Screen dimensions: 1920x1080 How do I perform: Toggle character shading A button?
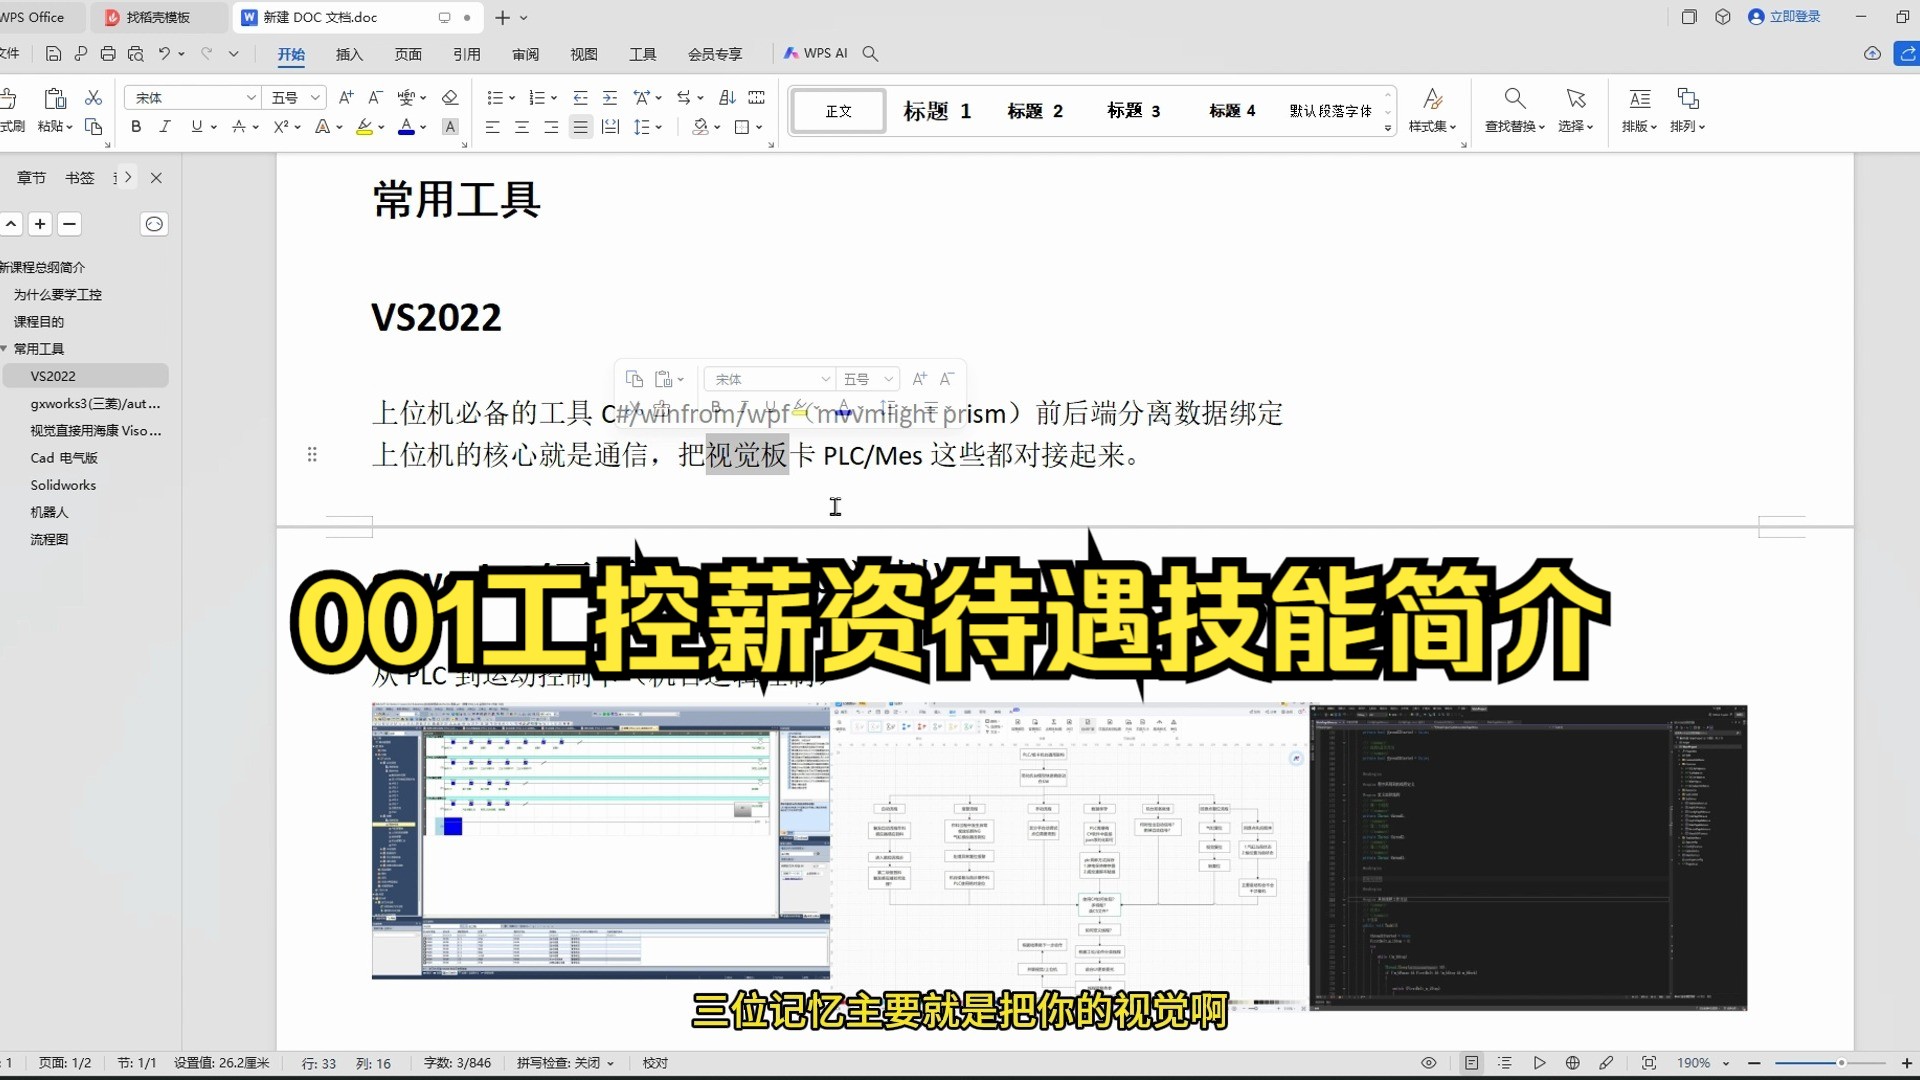(450, 127)
